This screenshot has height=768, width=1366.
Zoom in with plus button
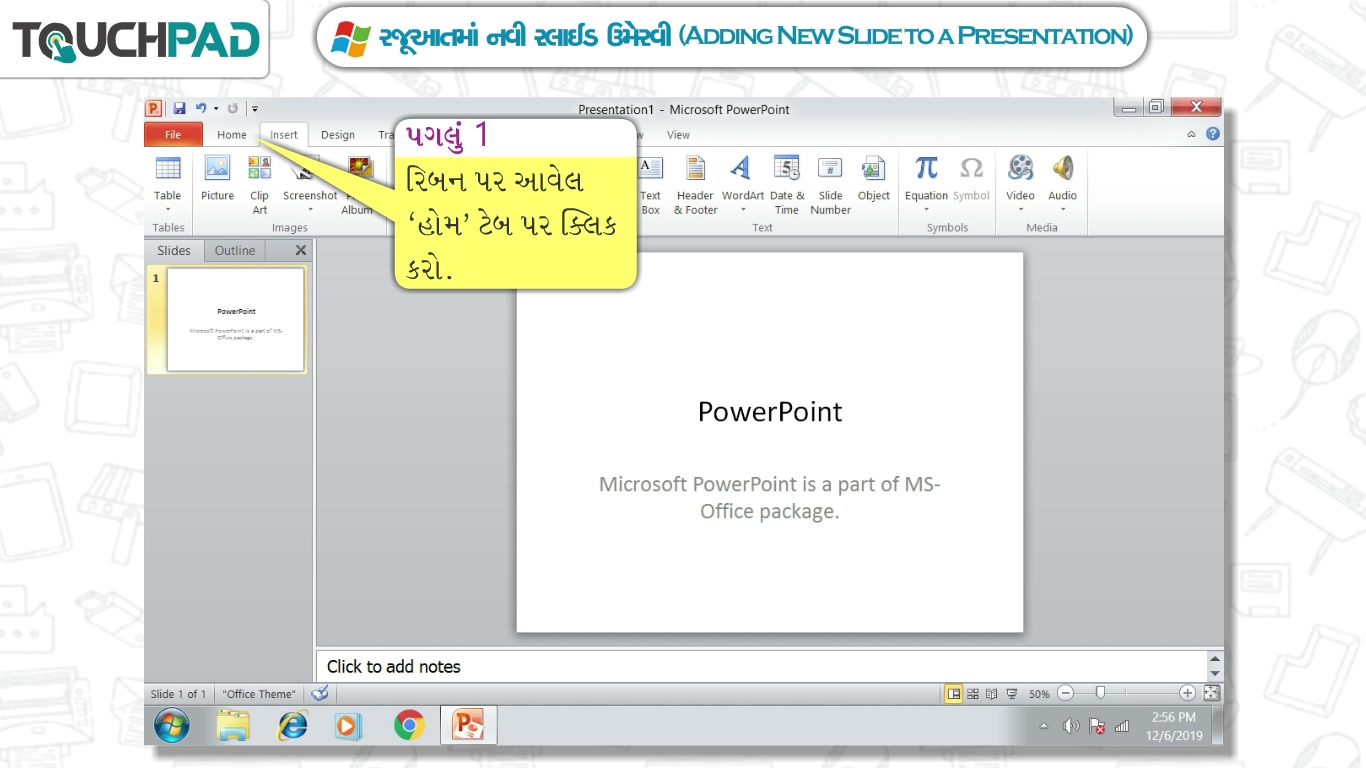(1187, 693)
